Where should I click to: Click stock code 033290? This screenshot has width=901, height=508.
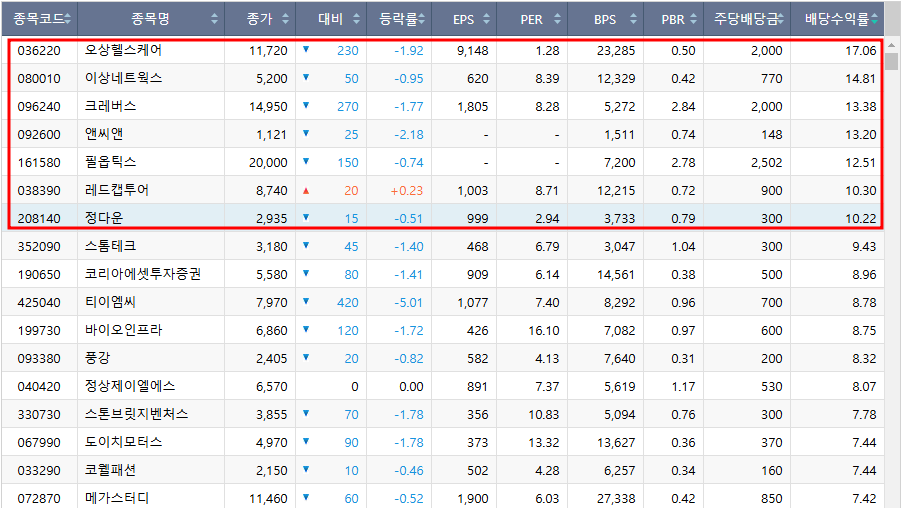coord(39,471)
